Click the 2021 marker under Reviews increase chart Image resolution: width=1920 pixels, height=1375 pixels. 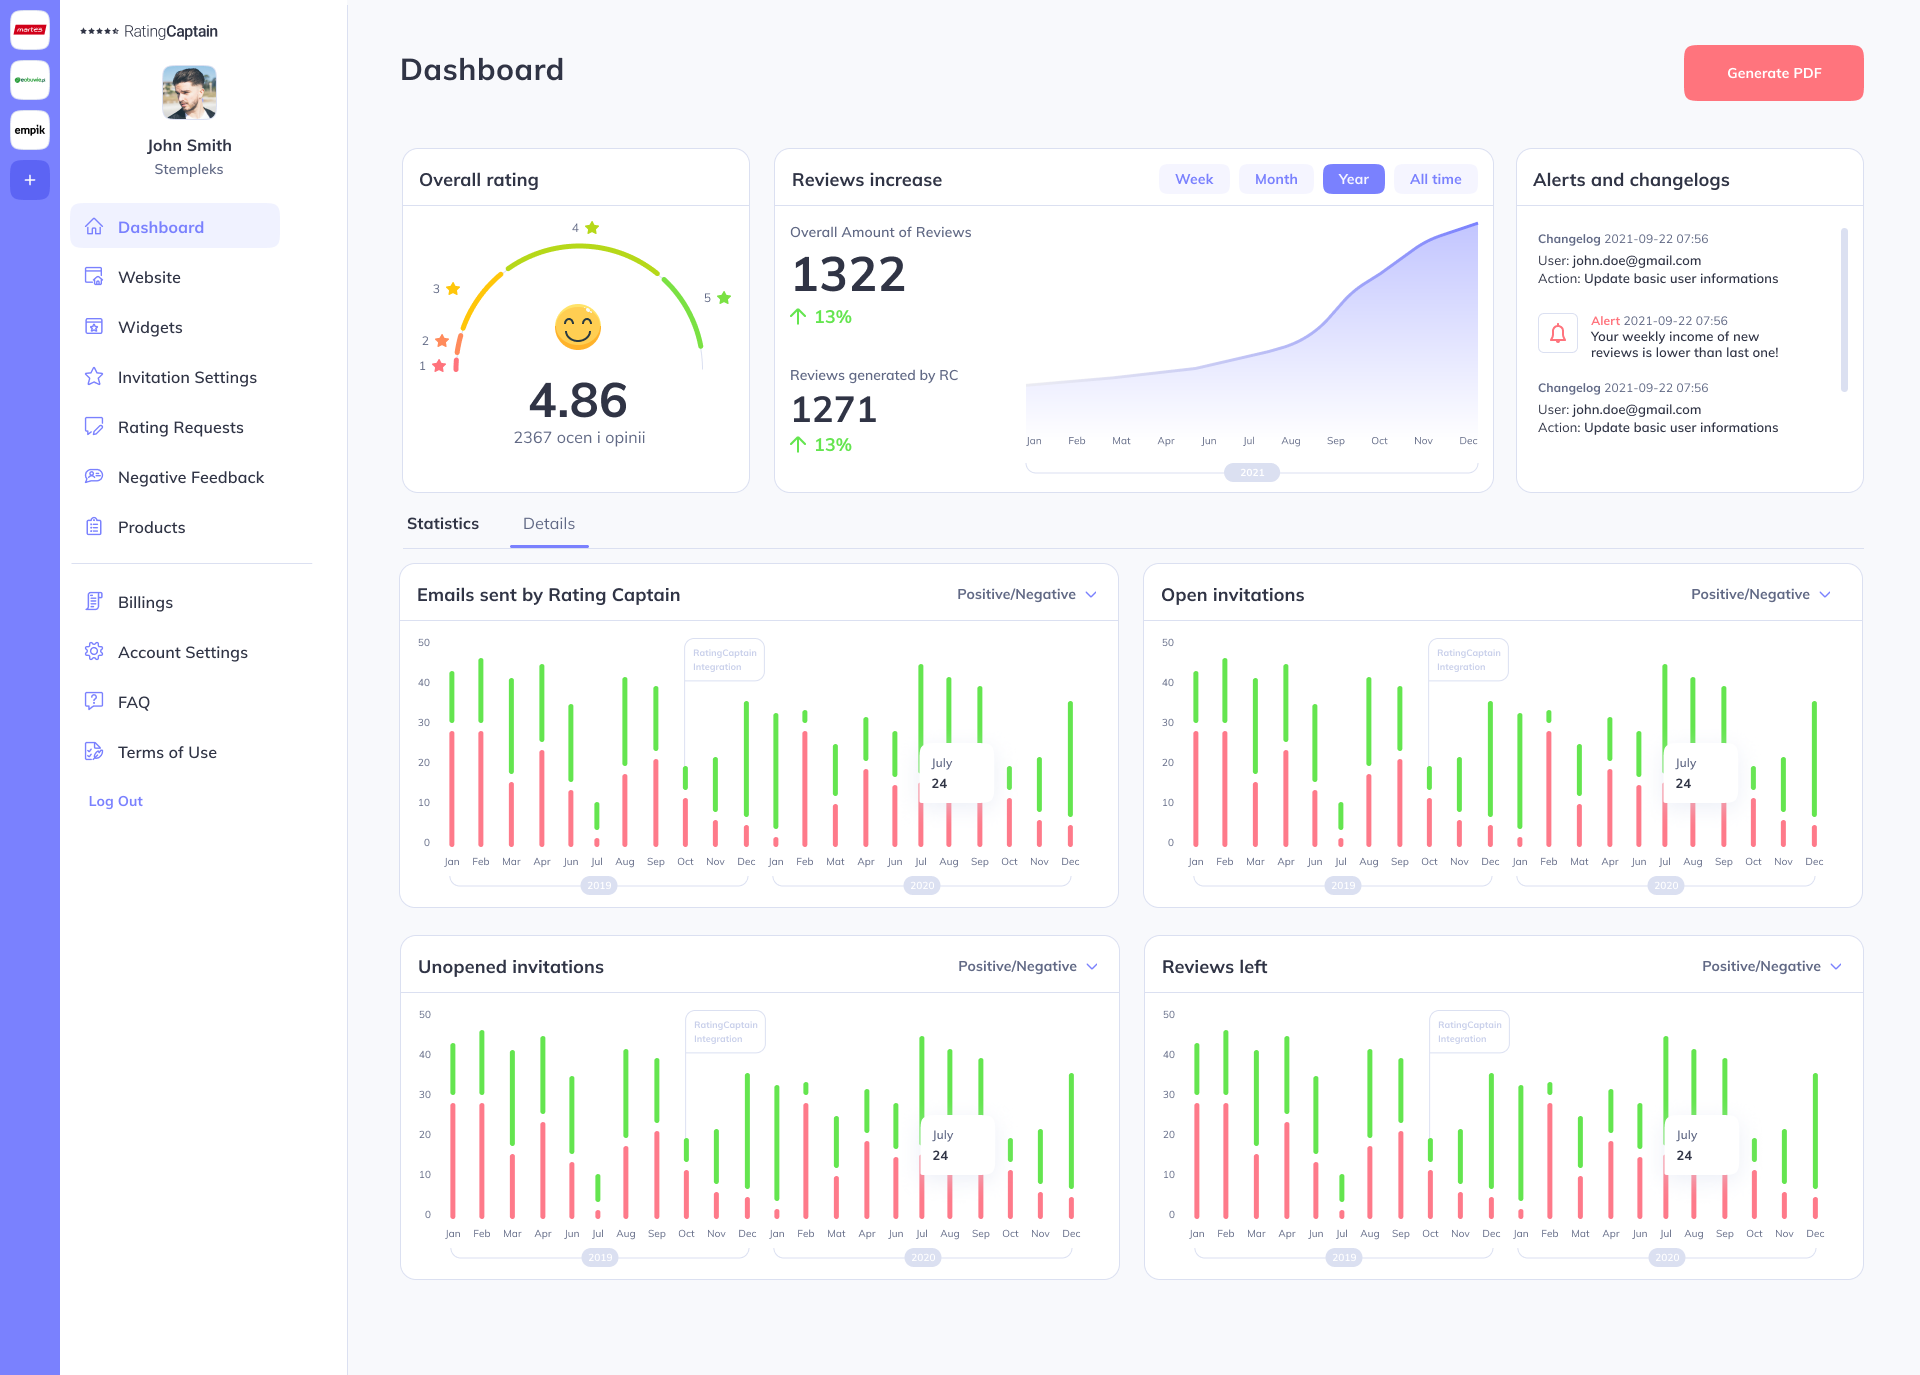[x=1252, y=472]
